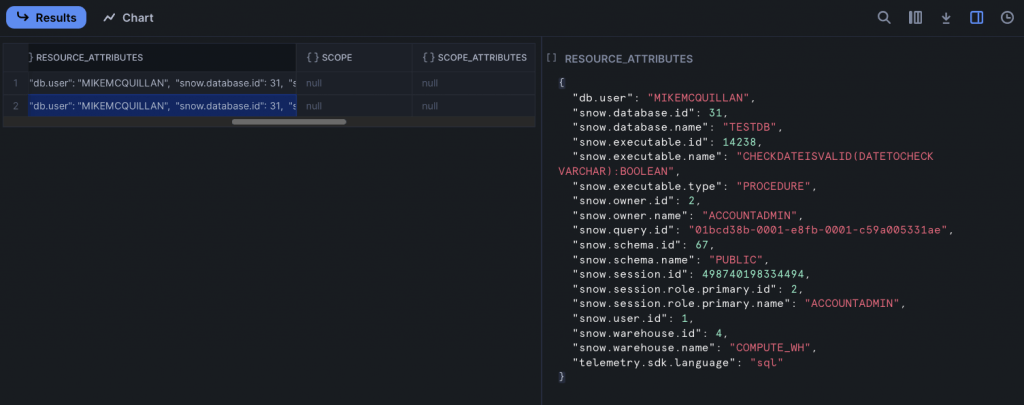
Task: Click RESOURCE_ATTRIBUTES cell in first row
Action: [x=162, y=84]
